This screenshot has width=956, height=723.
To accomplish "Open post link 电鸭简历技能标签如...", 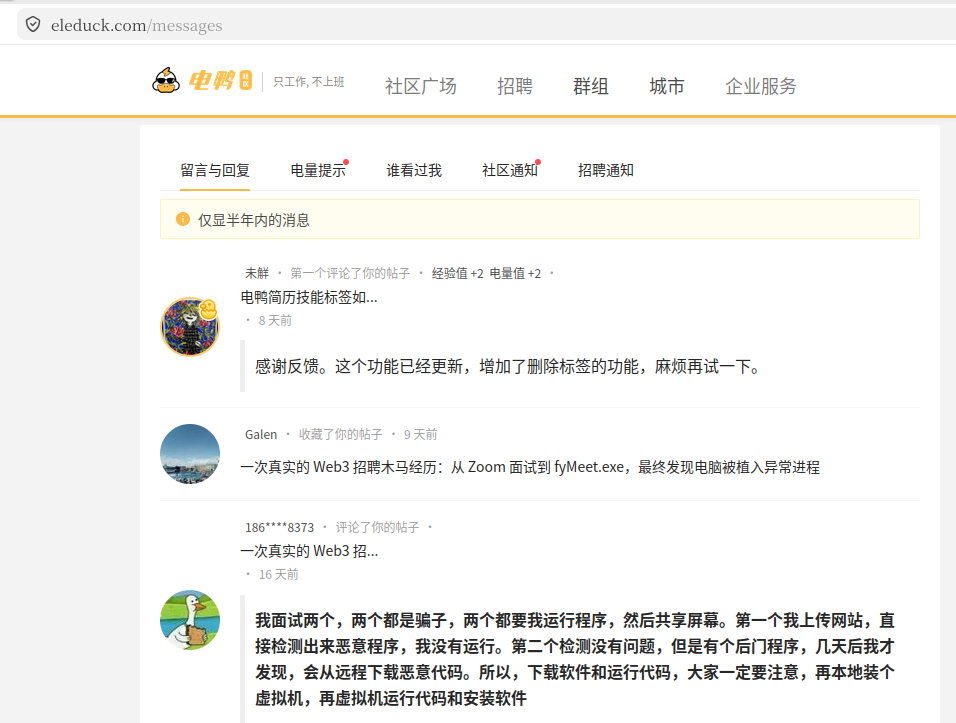I will pyautogui.click(x=309, y=297).
